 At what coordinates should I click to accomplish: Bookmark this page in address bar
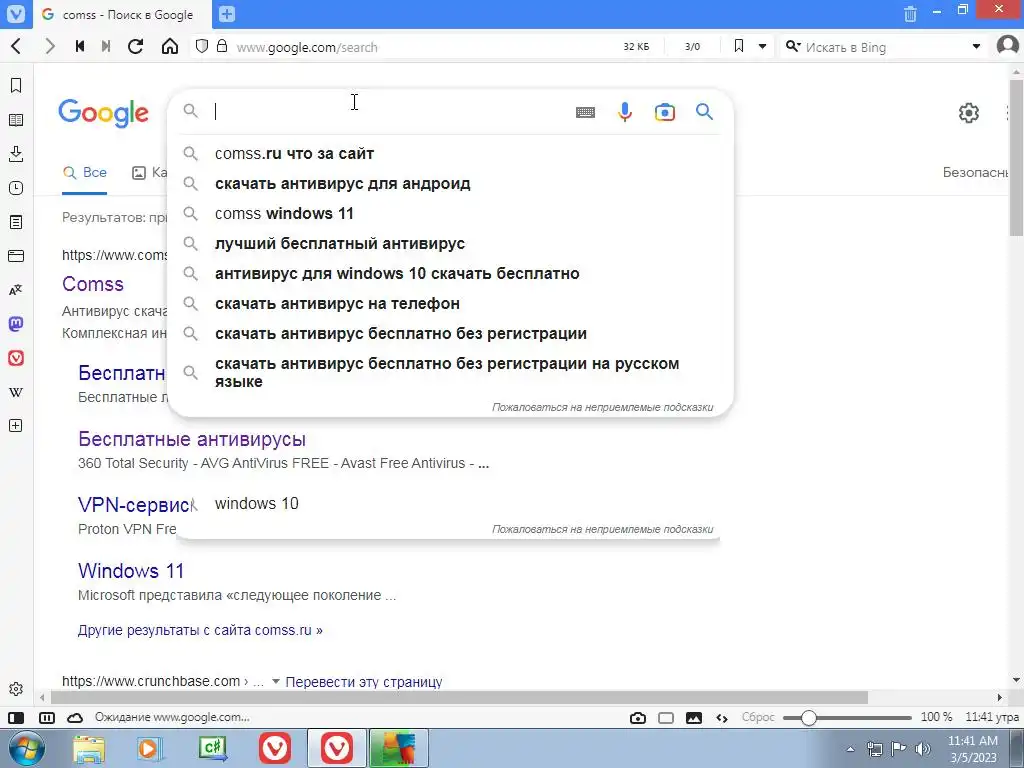pos(739,46)
